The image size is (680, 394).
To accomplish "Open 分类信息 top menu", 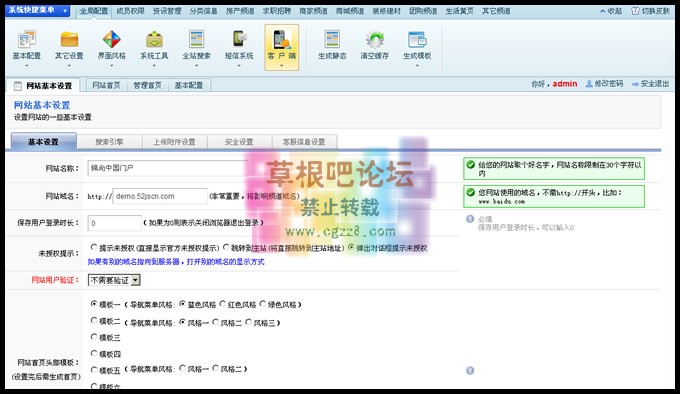I will point(203,11).
